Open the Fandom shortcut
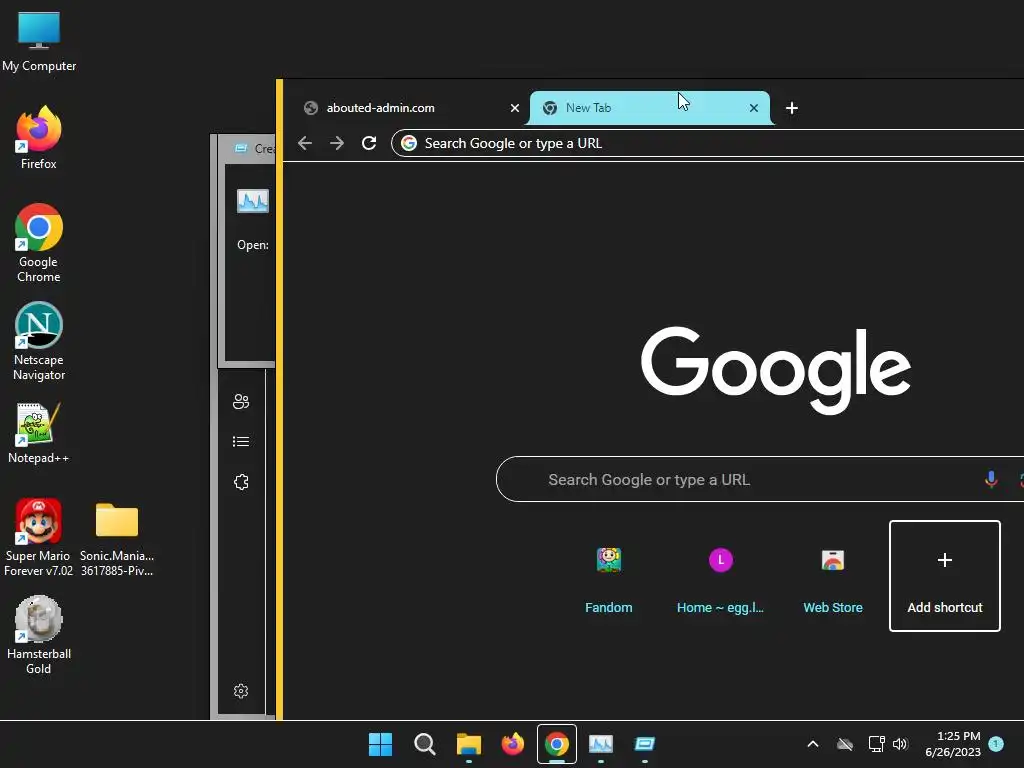This screenshot has width=1024, height=768. [x=609, y=576]
